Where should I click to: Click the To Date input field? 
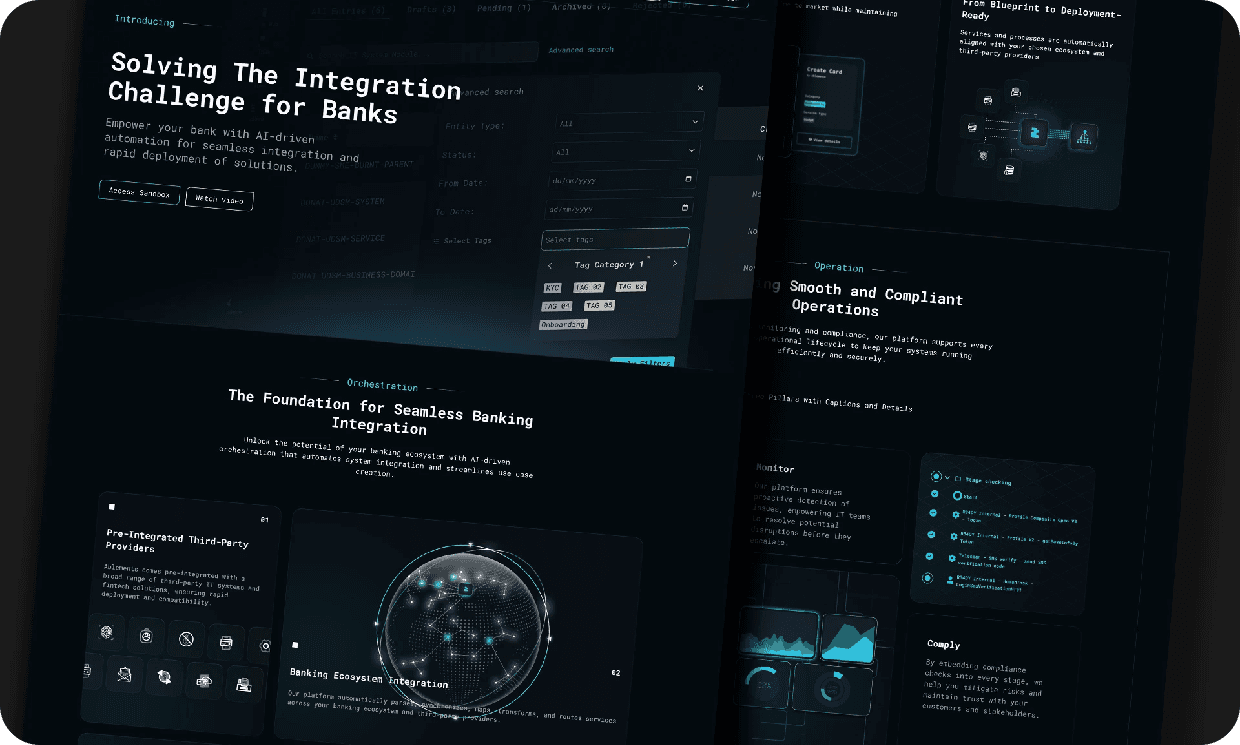617,209
